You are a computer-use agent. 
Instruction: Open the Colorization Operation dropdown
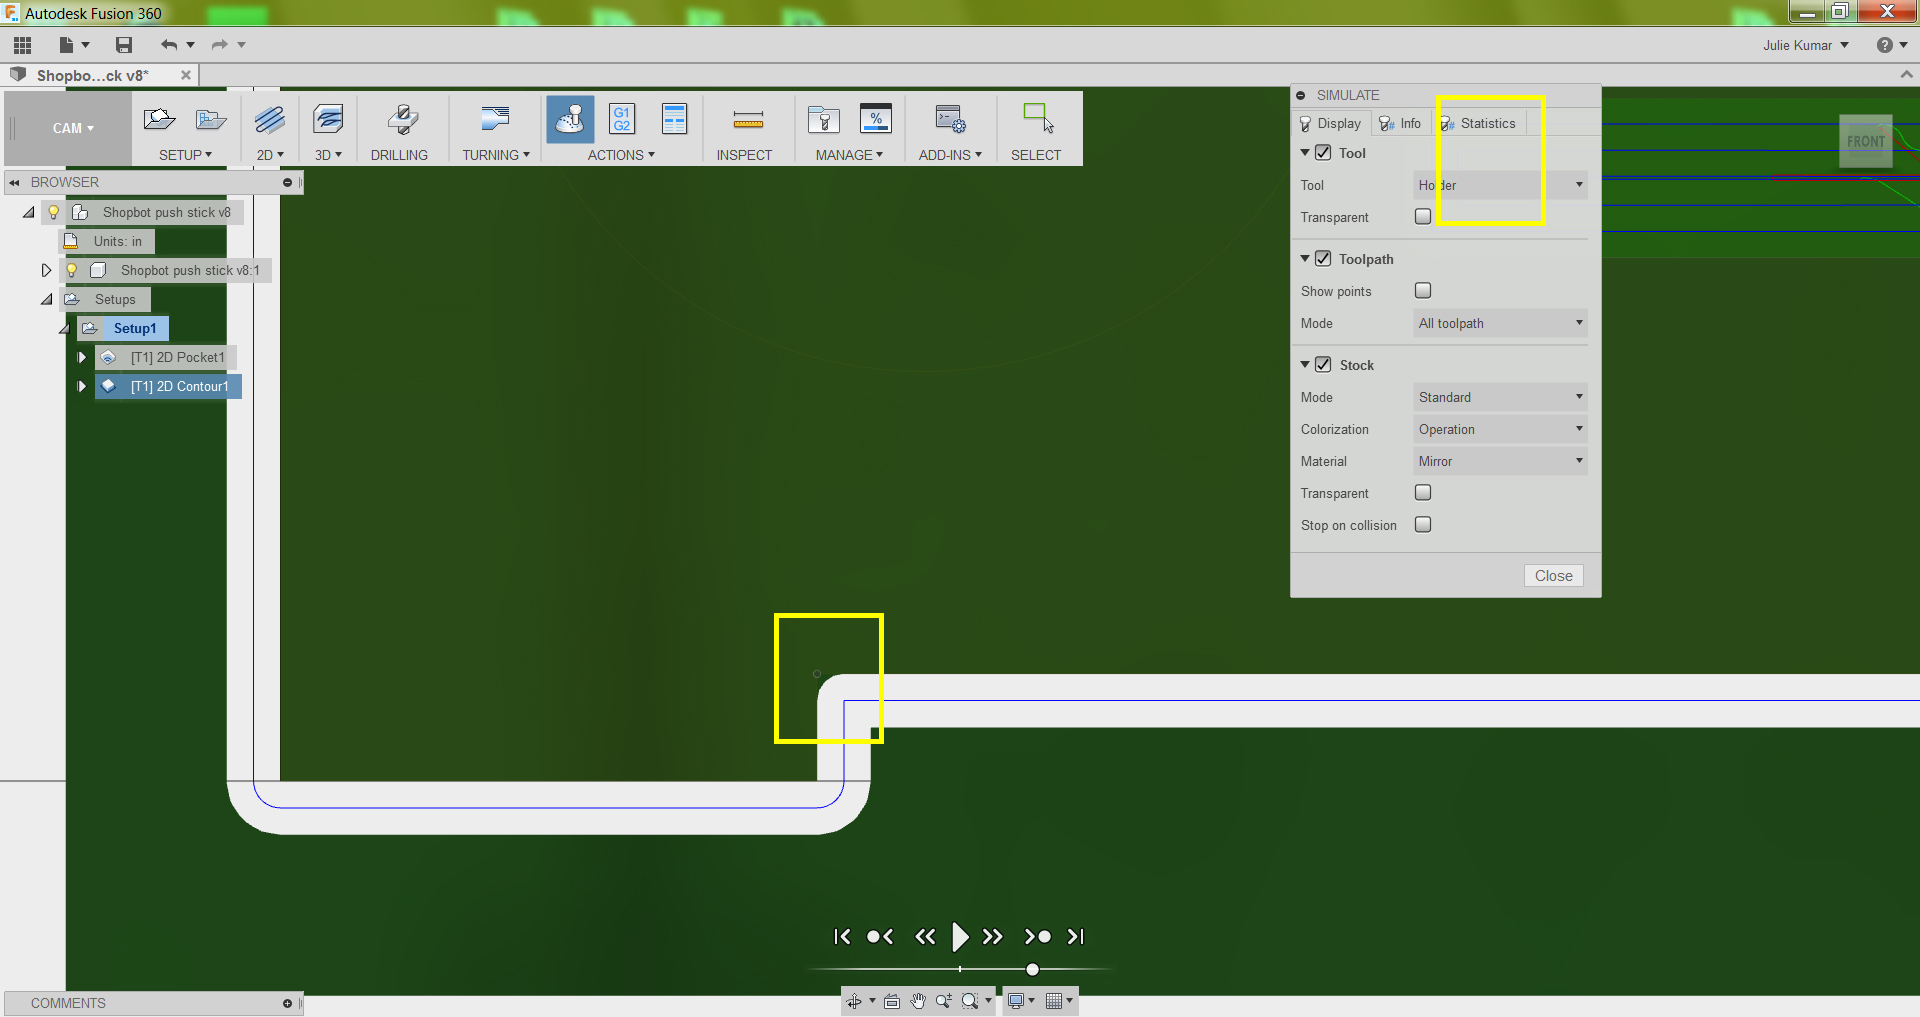[1500, 429]
